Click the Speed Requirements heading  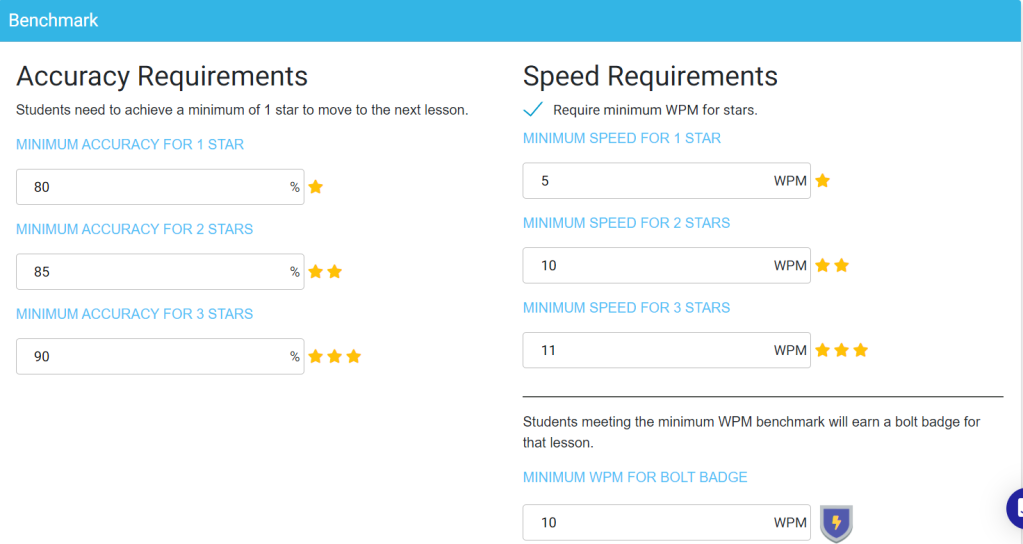click(x=650, y=76)
